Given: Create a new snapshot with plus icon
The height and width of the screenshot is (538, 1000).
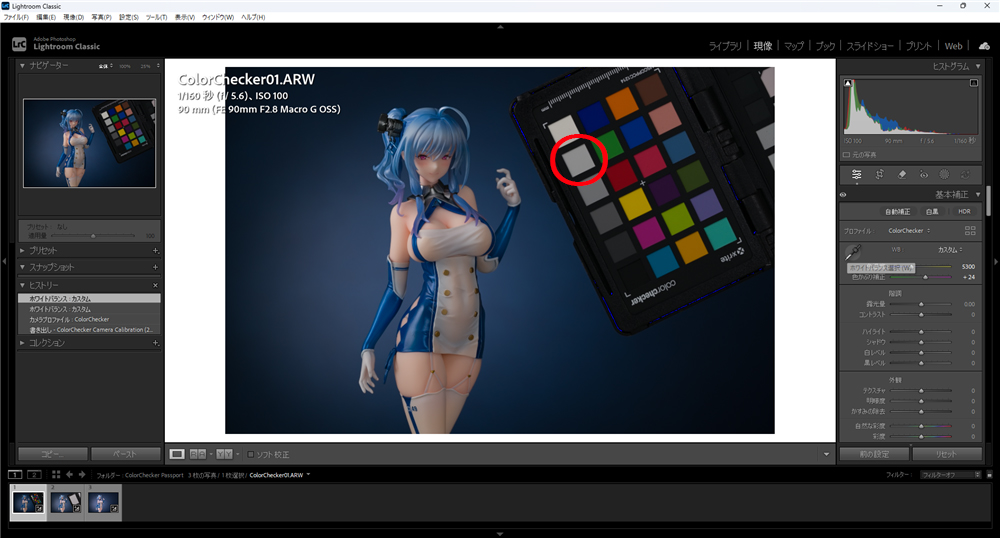Looking at the screenshot, I should point(156,267).
